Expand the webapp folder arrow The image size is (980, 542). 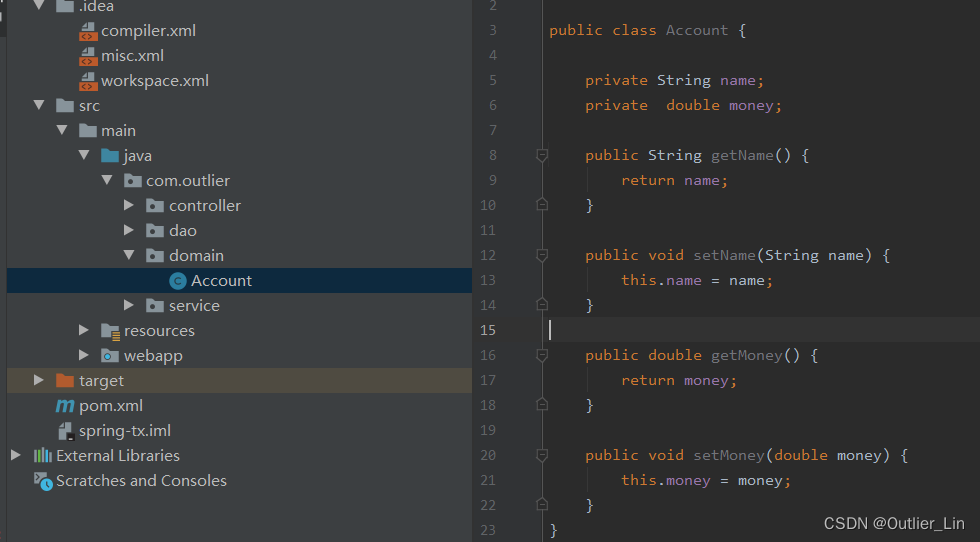[84, 355]
